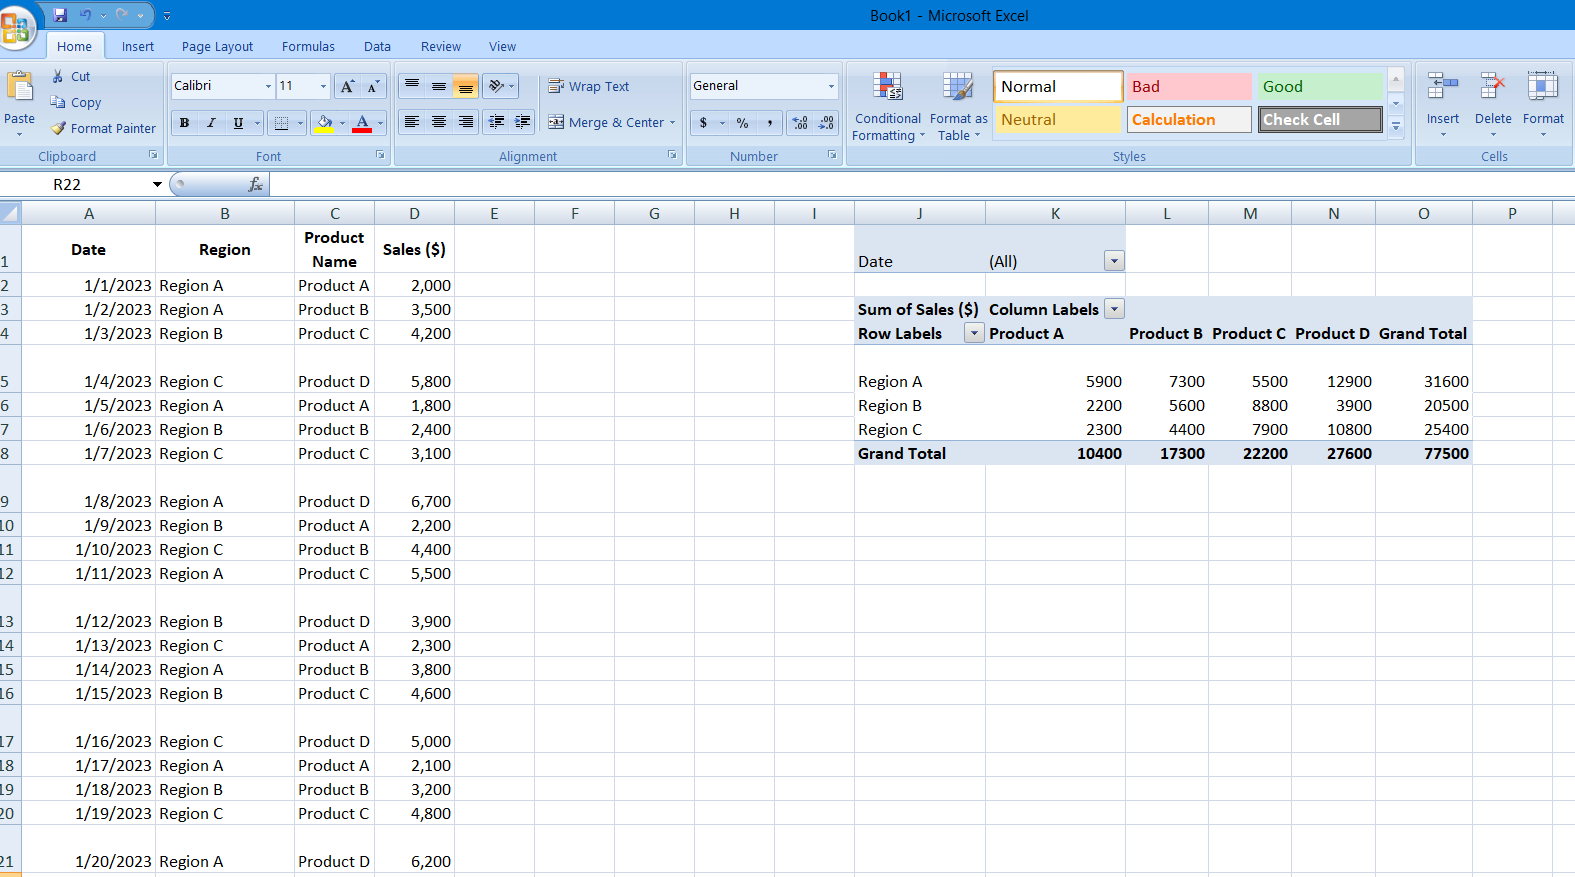
Task: Apply the Good cell style
Action: [x=1320, y=86]
